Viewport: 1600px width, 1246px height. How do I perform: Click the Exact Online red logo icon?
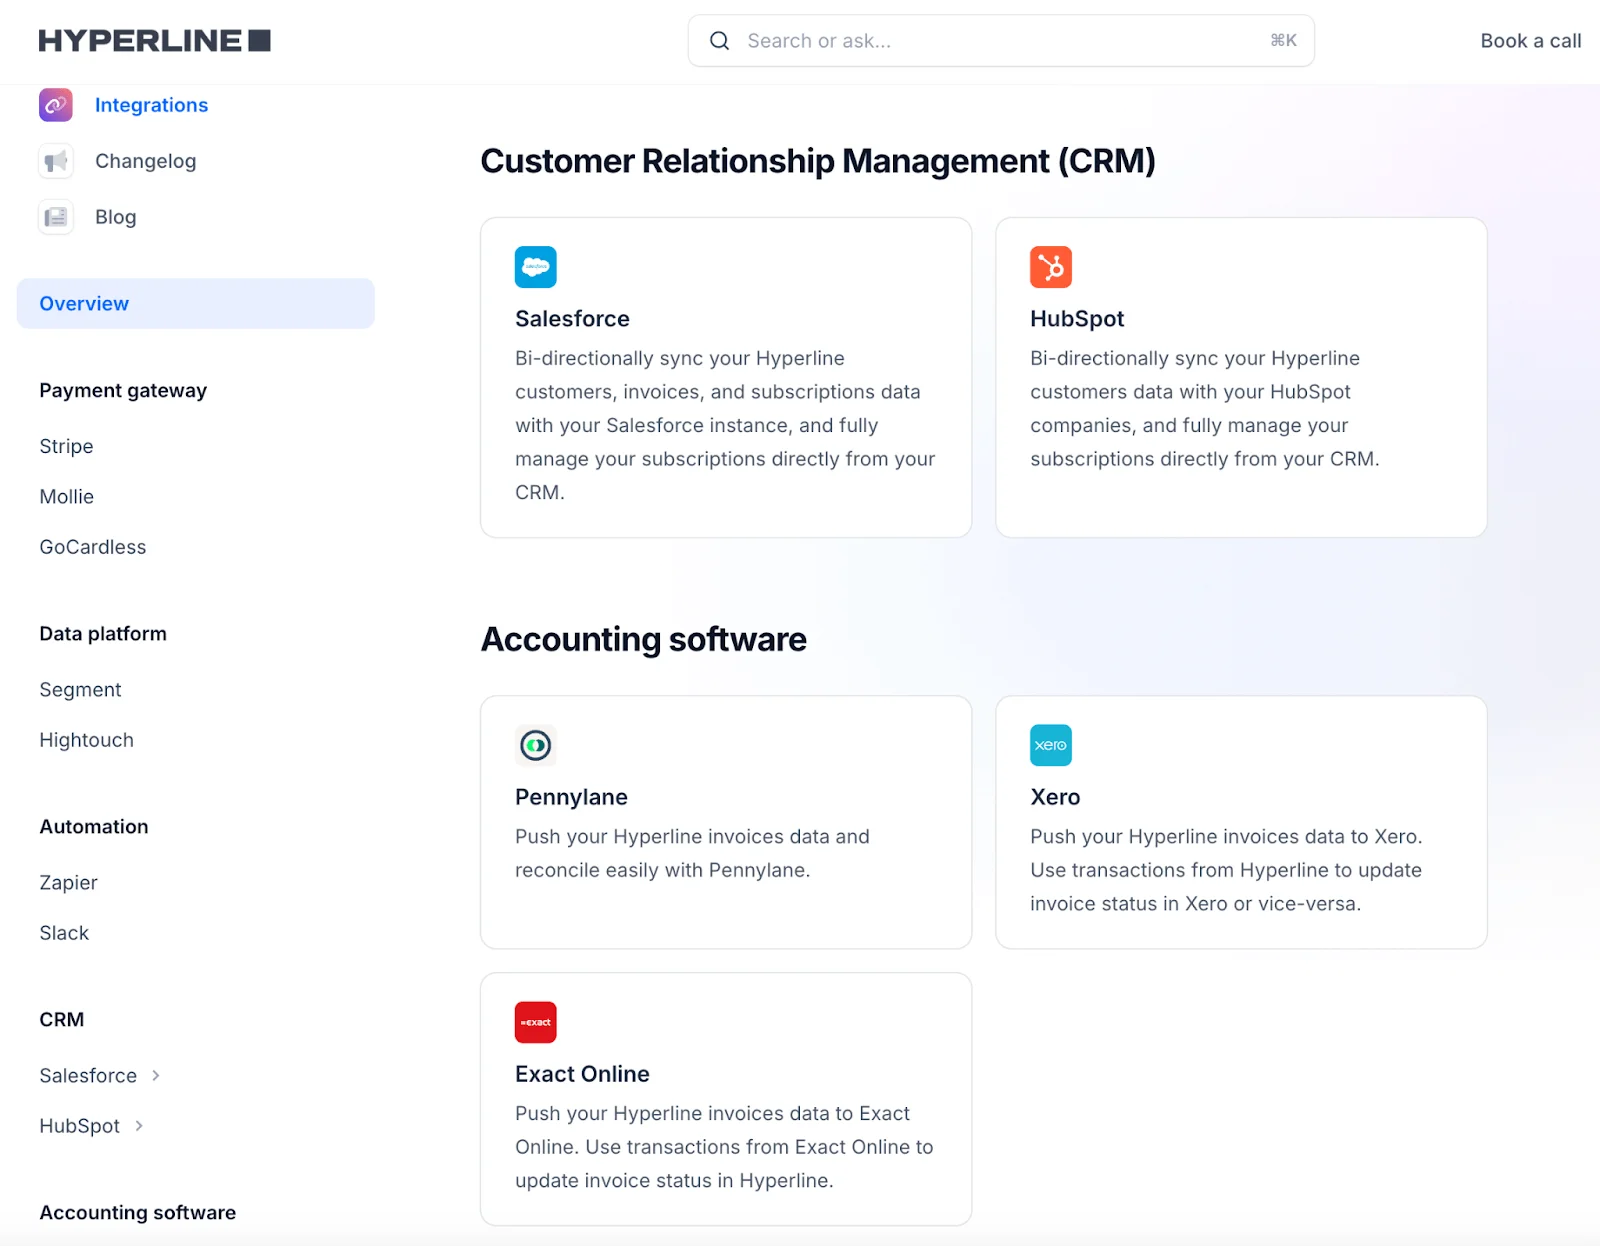pos(536,1022)
